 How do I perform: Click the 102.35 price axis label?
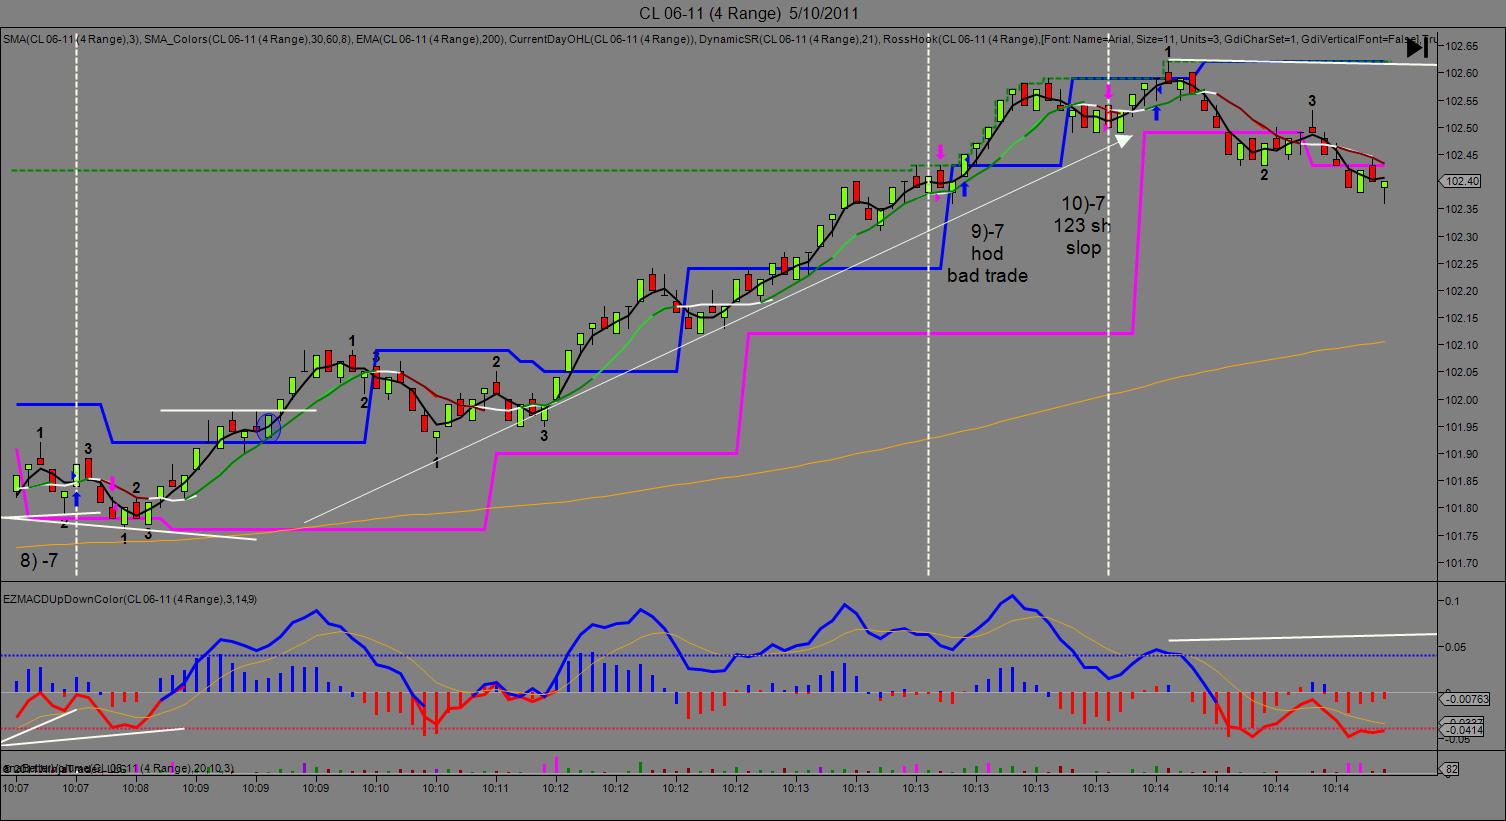point(1462,210)
